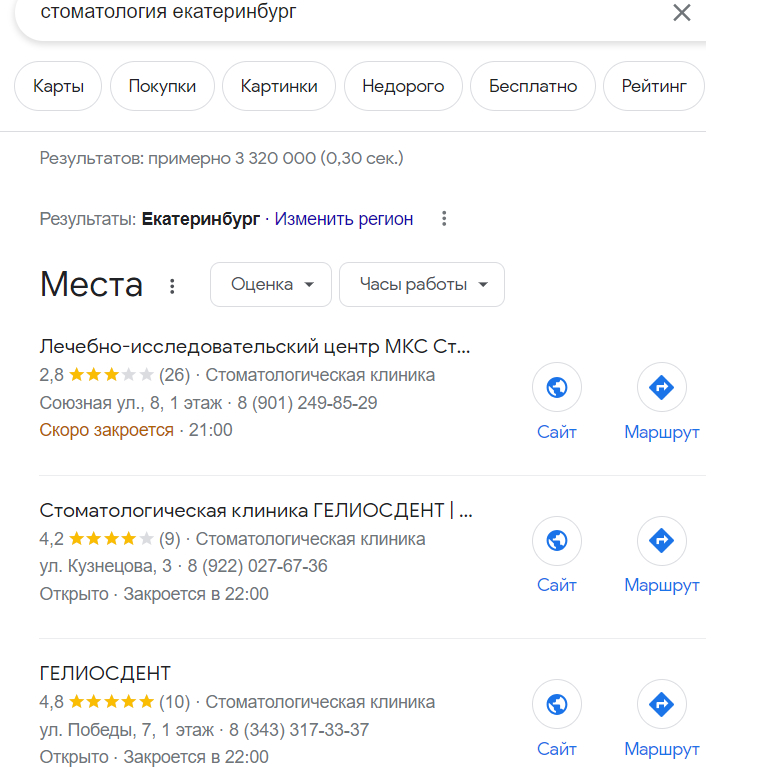Open website icon for Стоматологическая клиника ГЕЛИОСДЕНТ
The height and width of the screenshot is (772, 767).
(557, 541)
